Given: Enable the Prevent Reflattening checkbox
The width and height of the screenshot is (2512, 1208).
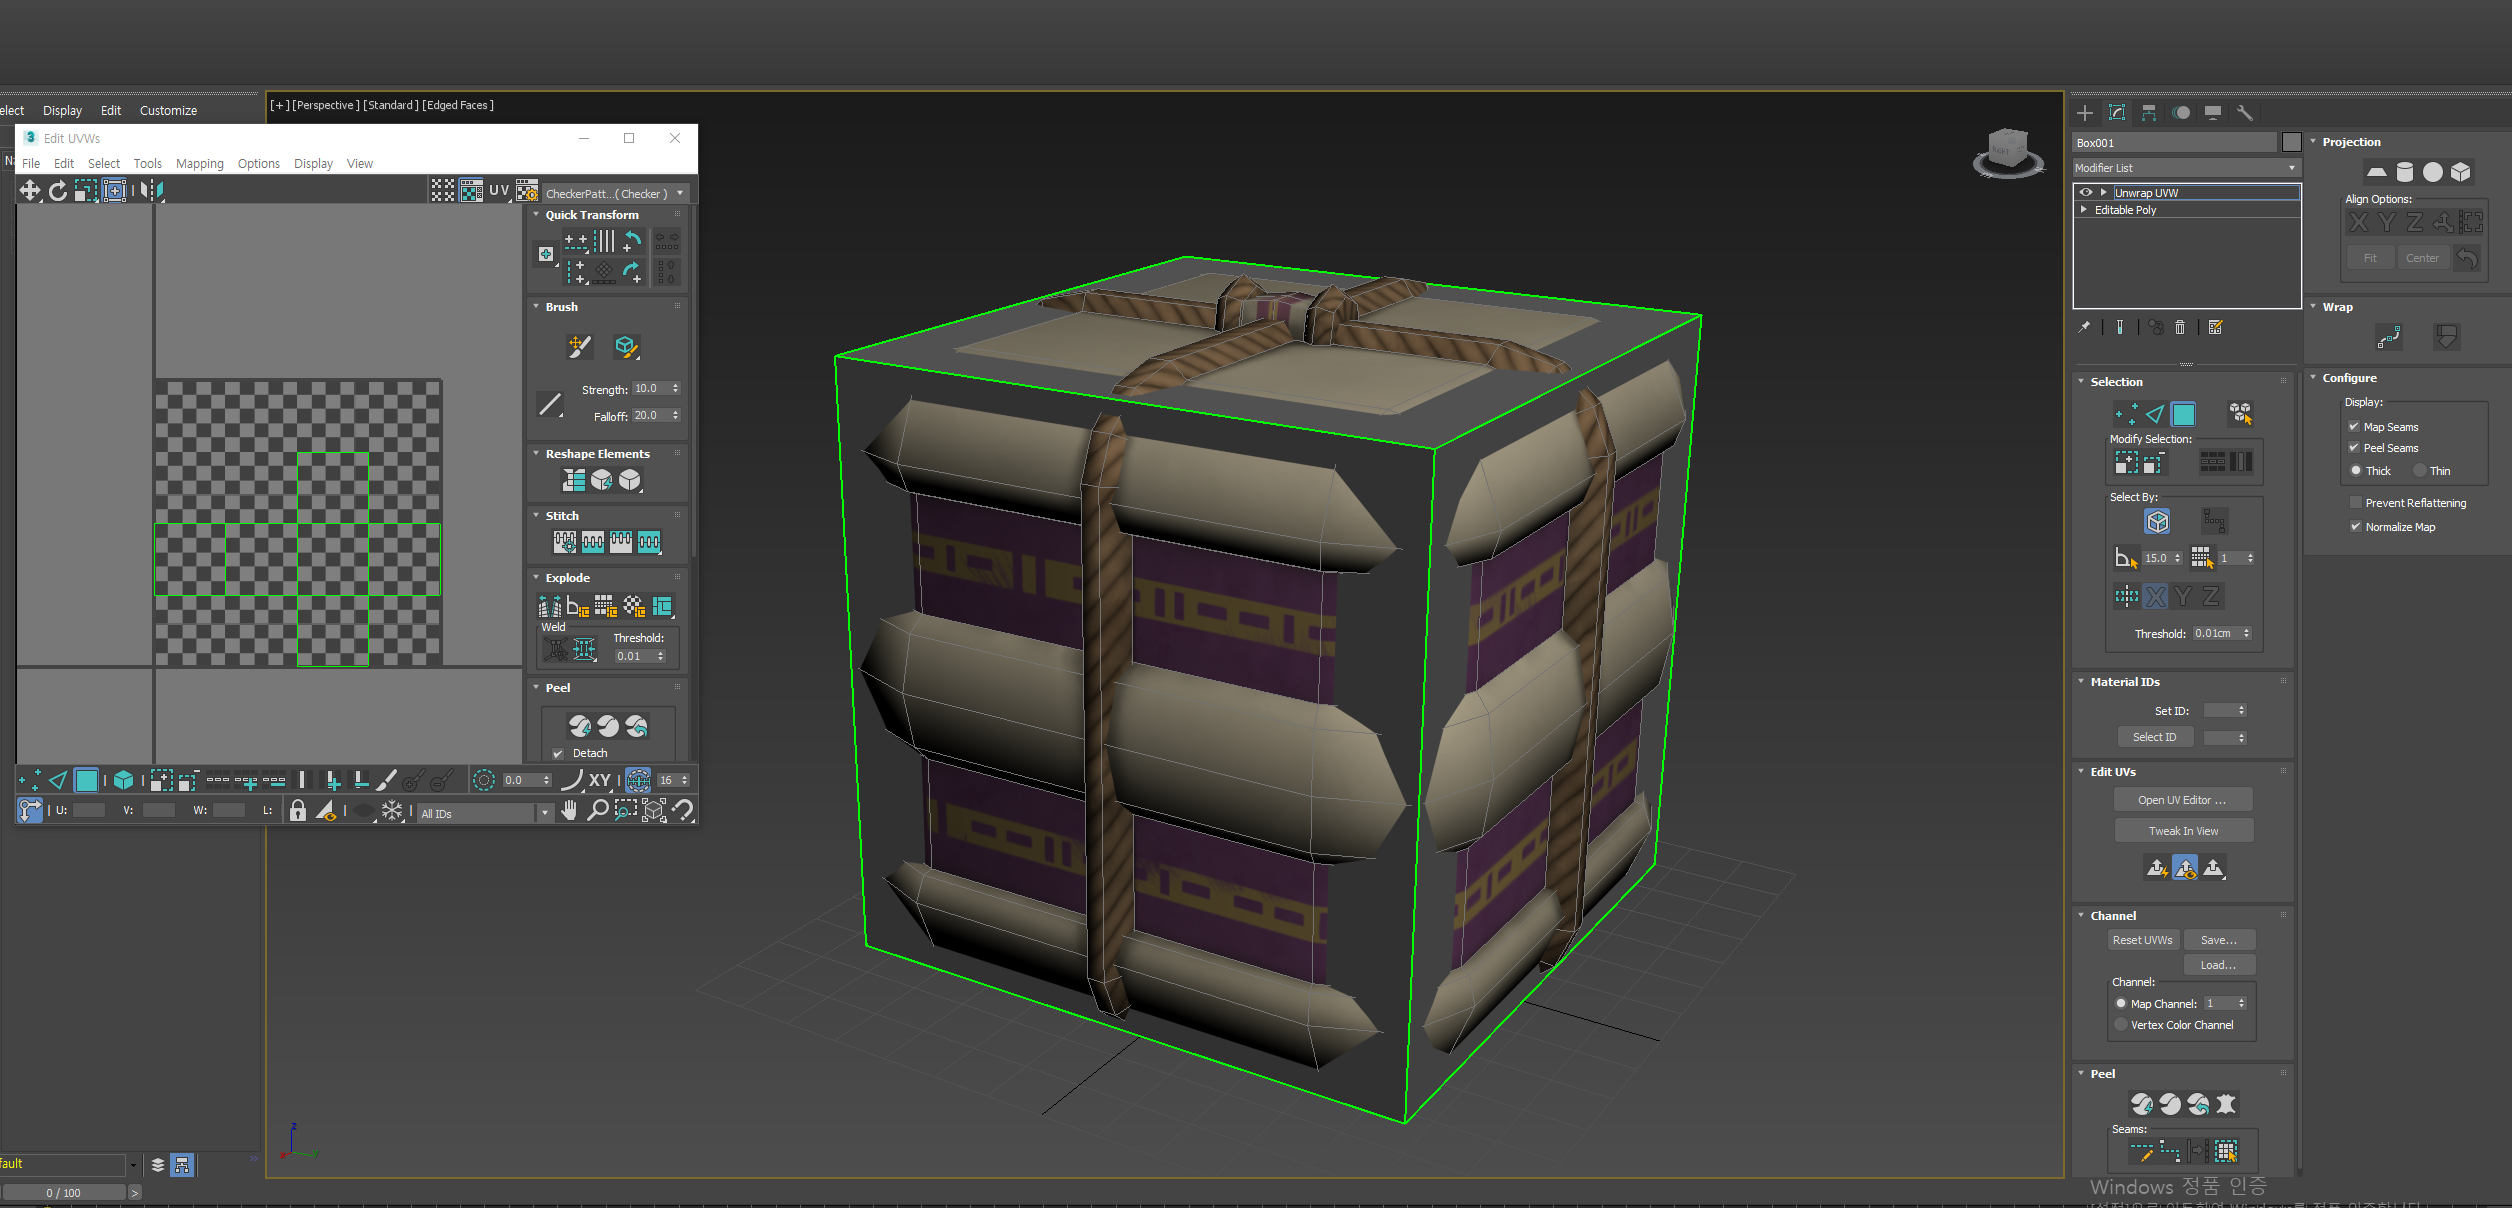Looking at the screenshot, I should (2356, 503).
